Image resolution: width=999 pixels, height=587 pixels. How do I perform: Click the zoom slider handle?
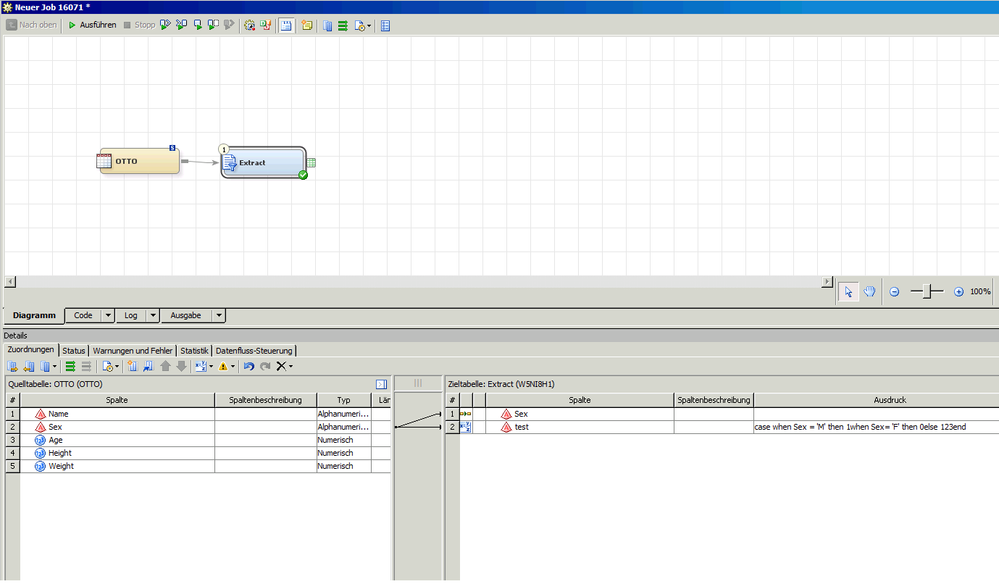928,291
